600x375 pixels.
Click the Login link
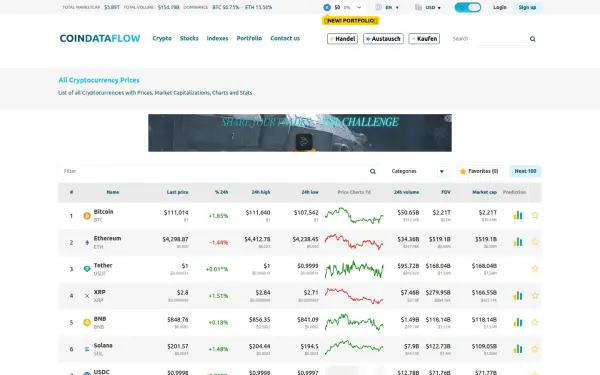pyautogui.click(x=500, y=7)
